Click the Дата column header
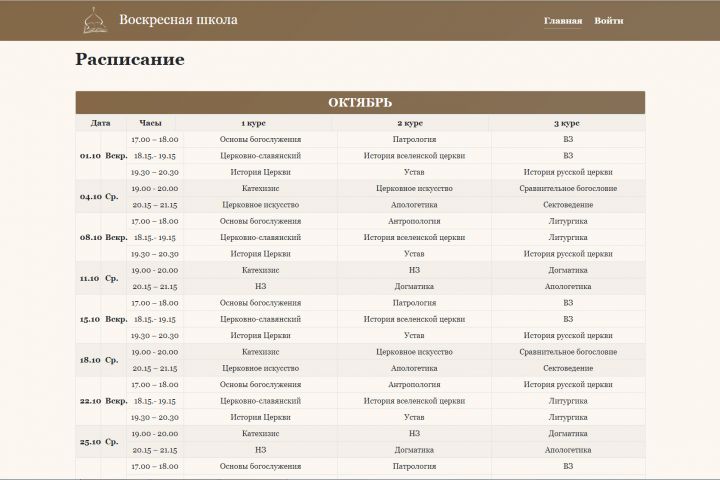This screenshot has width=720, height=480. pos(101,123)
